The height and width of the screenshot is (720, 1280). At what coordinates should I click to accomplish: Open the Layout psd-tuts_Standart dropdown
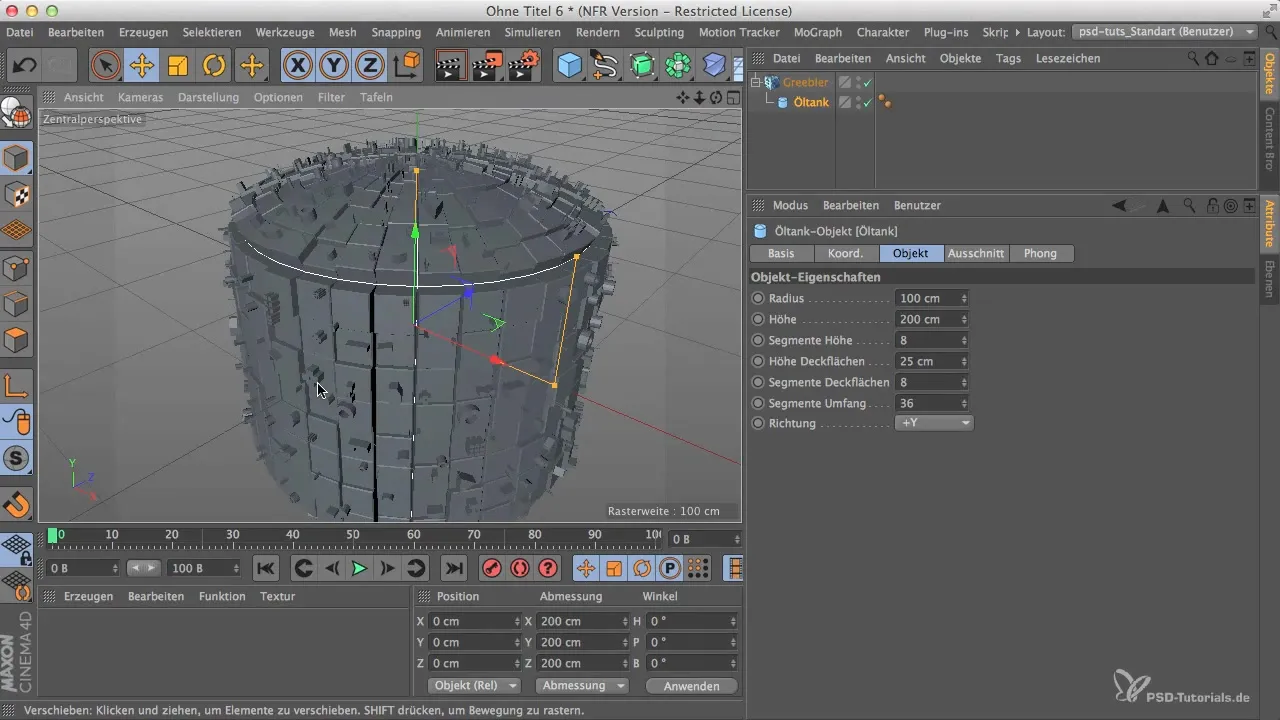pos(1165,32)
